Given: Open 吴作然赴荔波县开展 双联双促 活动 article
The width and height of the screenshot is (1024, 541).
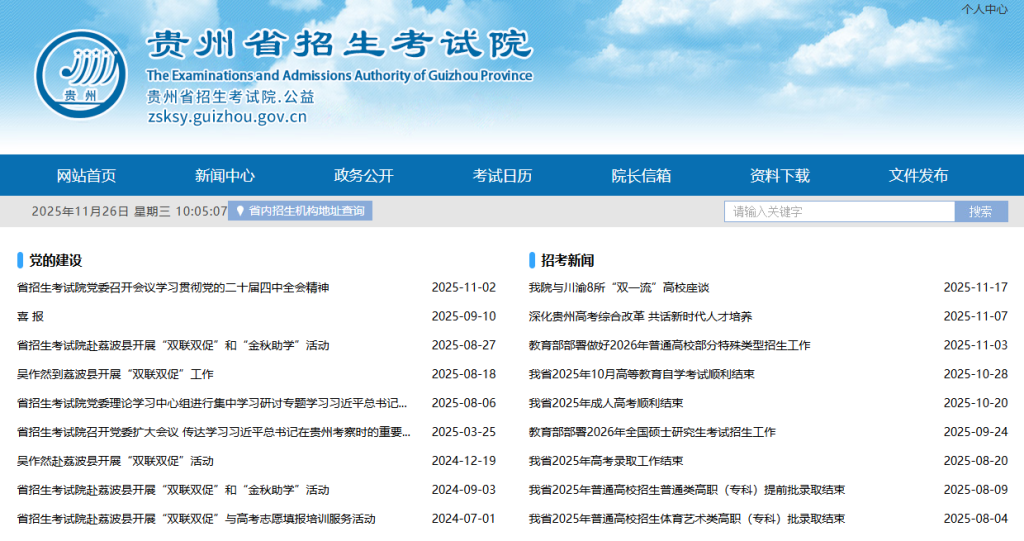Looking at the screenshot, I should pyautogui.click(x=115, y=461).
